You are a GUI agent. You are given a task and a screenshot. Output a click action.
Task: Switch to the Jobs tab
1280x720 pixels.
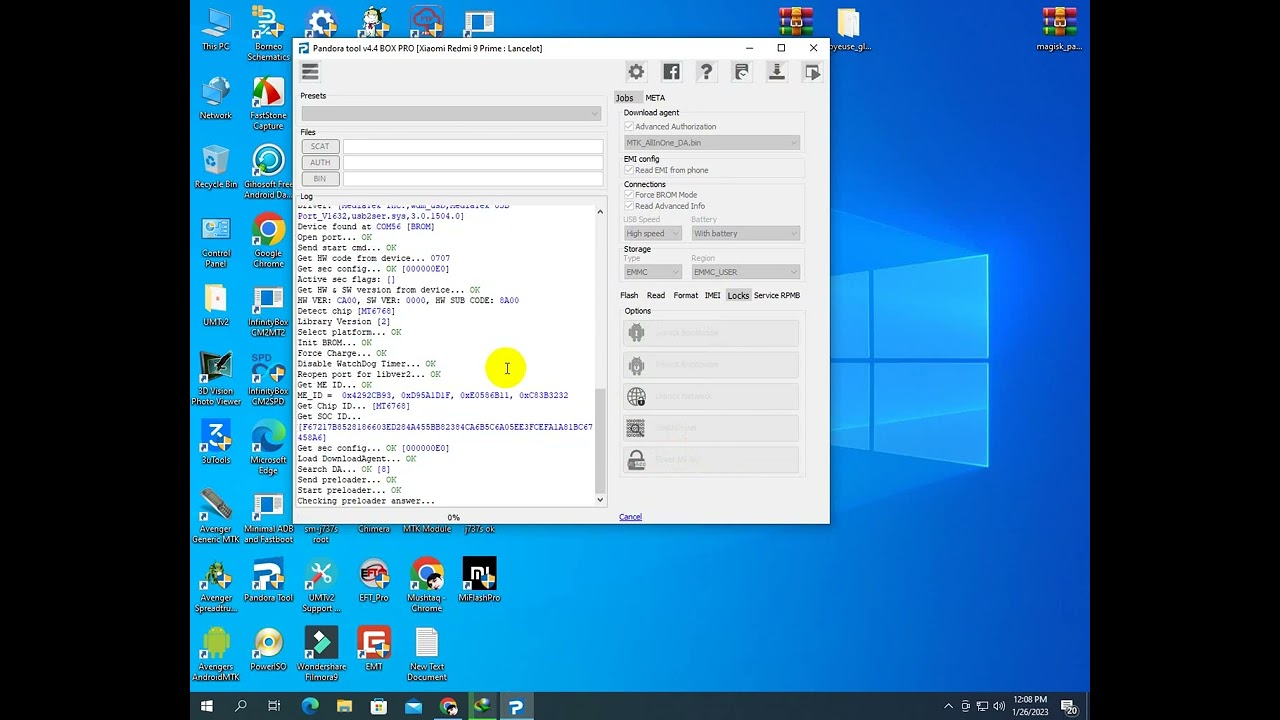(x=625, y=98)
